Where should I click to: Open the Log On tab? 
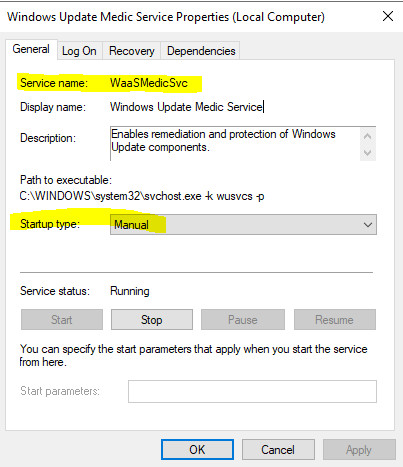coord(79,51)
